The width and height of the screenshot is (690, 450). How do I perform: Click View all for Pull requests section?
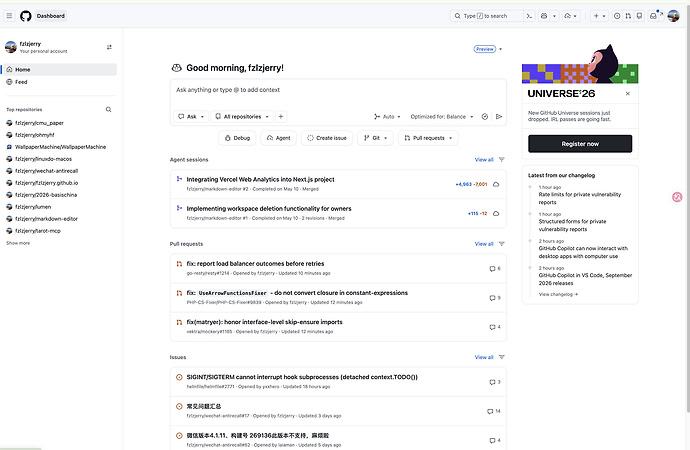[x=484, y=244]
